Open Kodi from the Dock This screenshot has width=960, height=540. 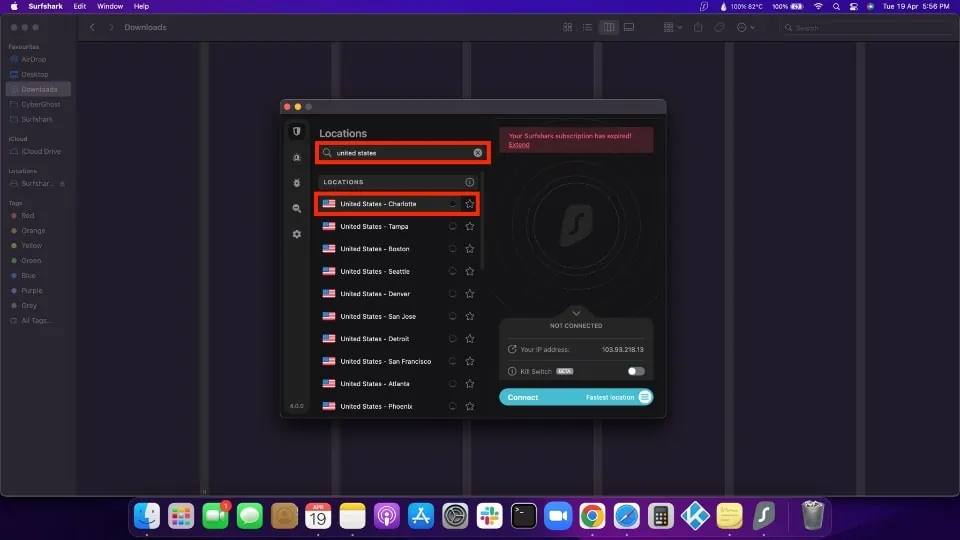[695, 516]
